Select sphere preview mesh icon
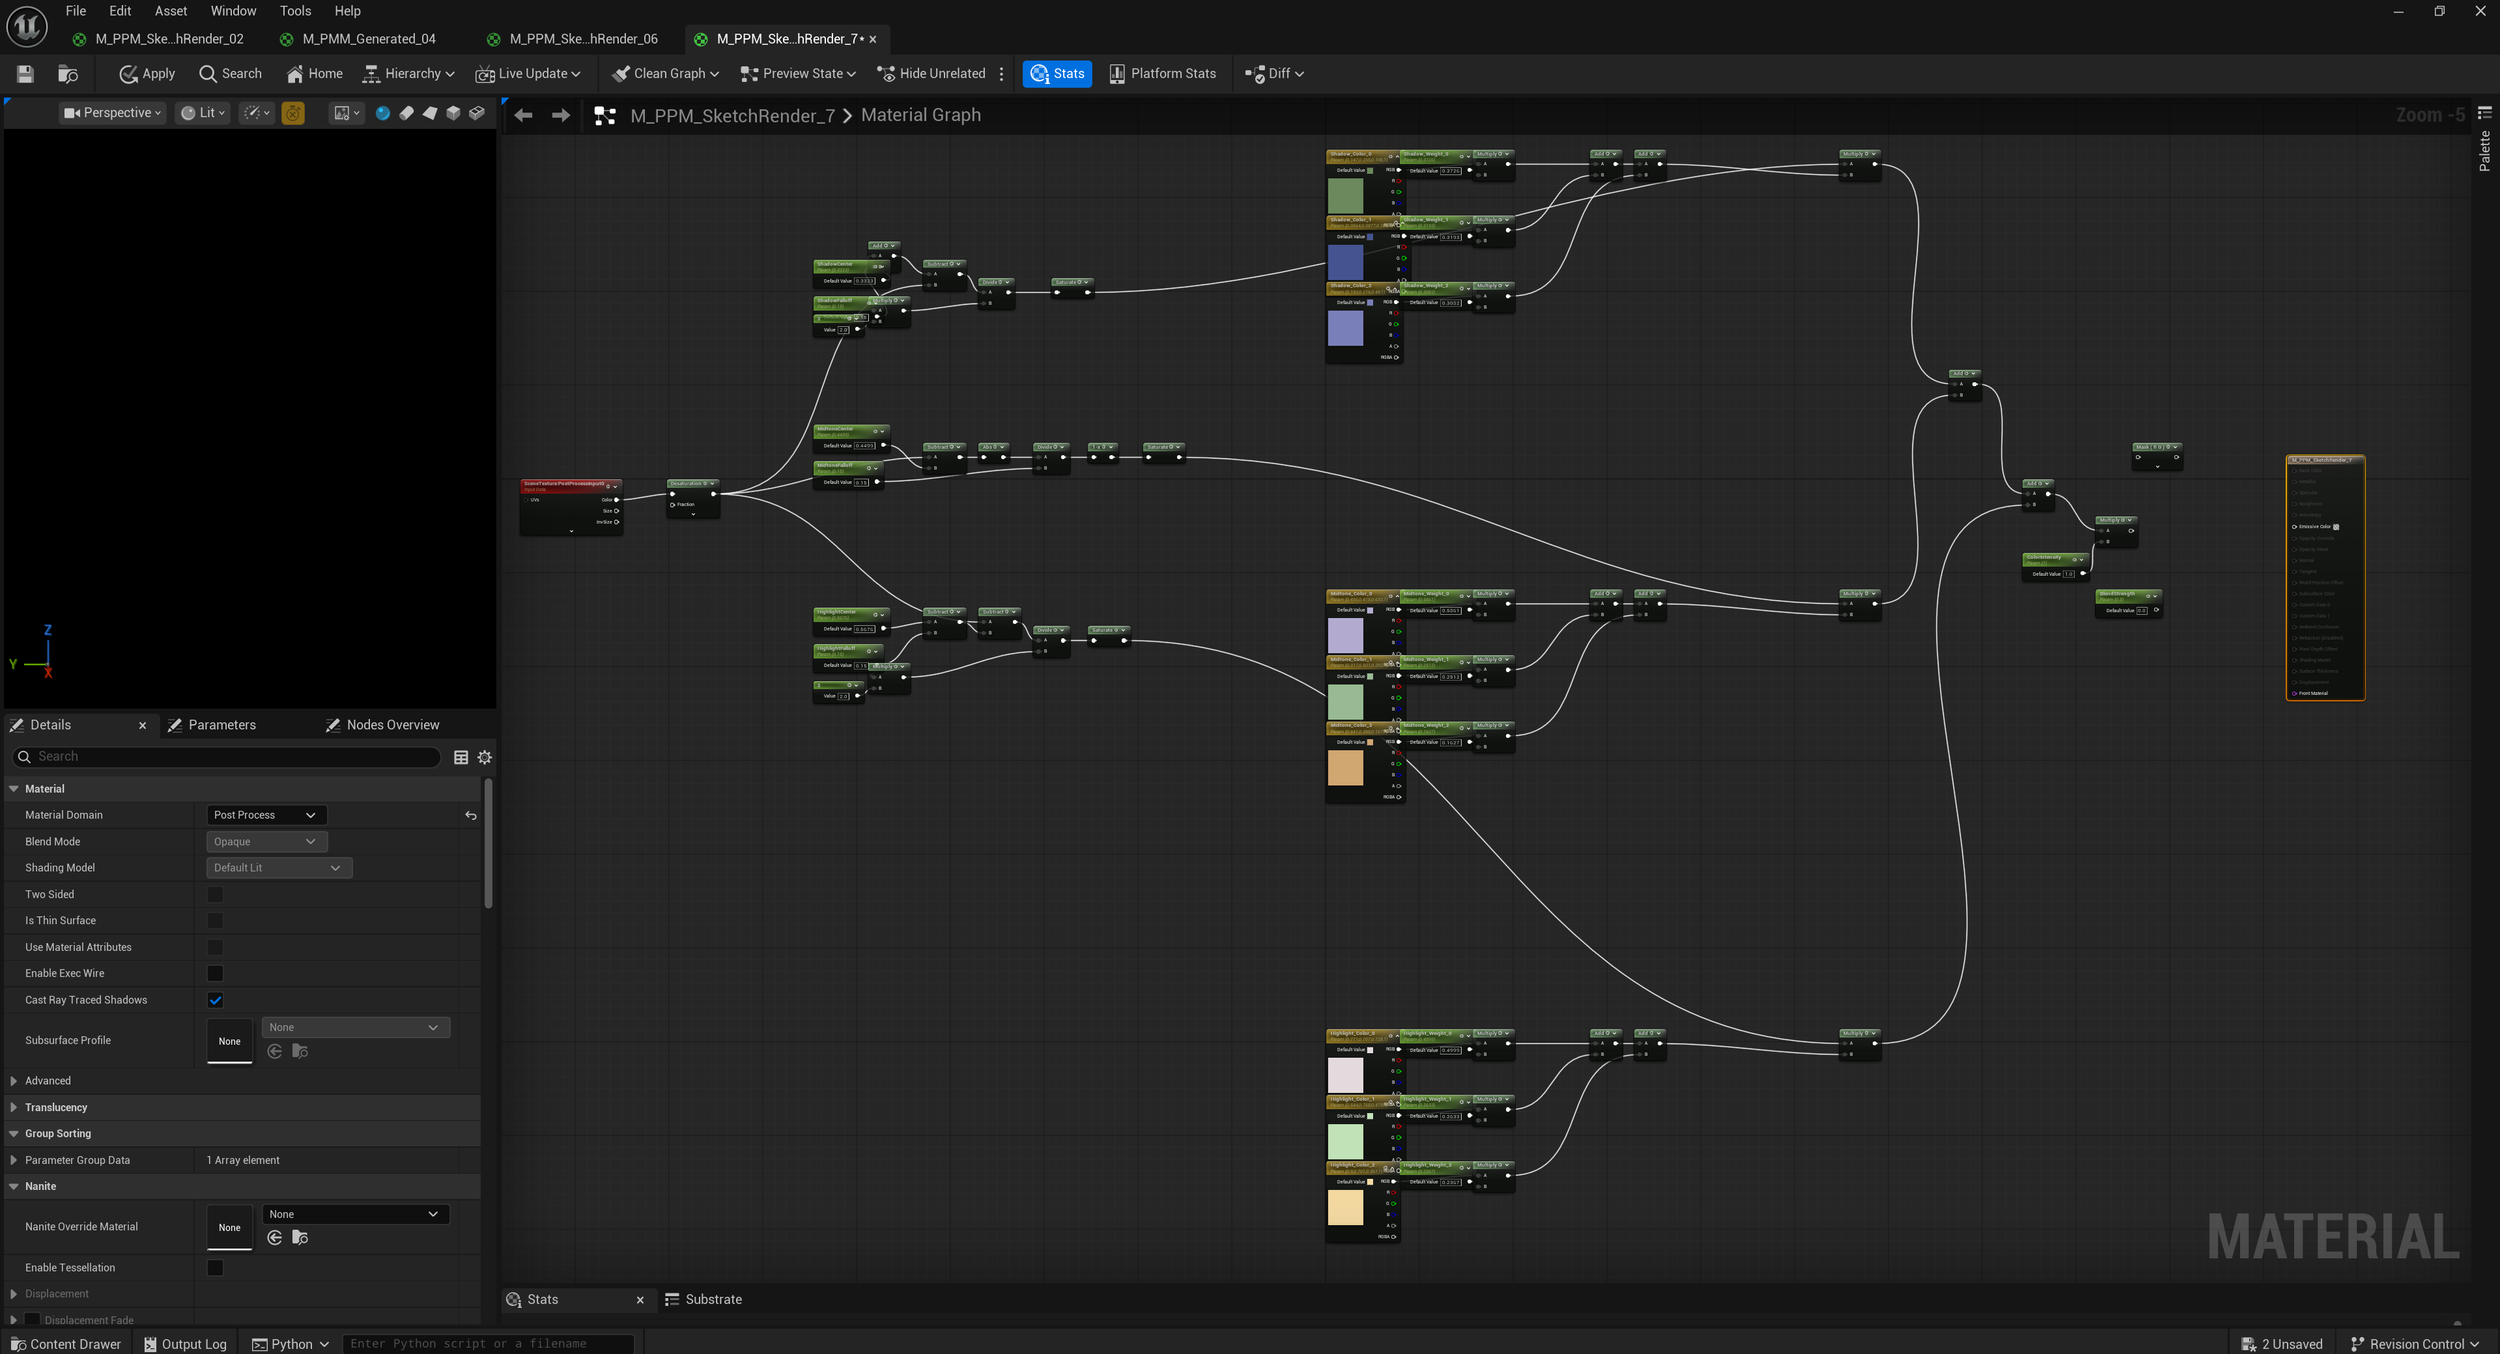The width and height of the screenshot is (2500, 1354). click(x=382, y=113)
